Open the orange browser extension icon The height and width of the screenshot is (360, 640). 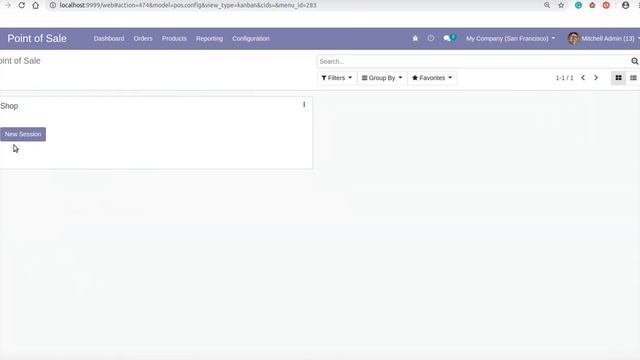tap(592, 5)
